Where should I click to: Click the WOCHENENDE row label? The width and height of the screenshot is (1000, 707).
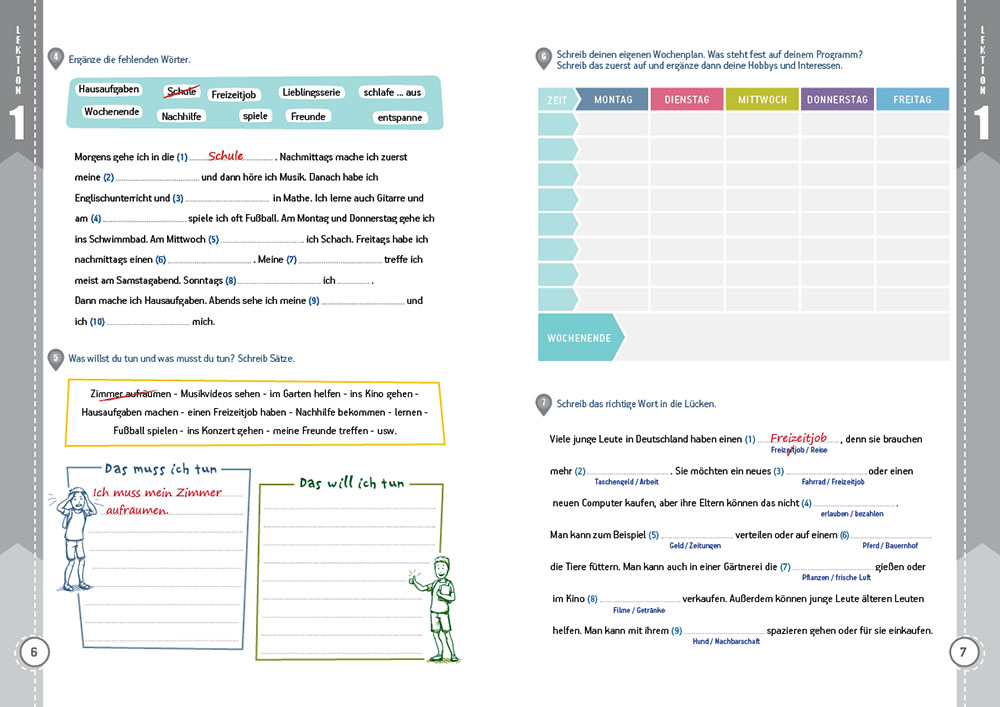(x=579, y=338)
